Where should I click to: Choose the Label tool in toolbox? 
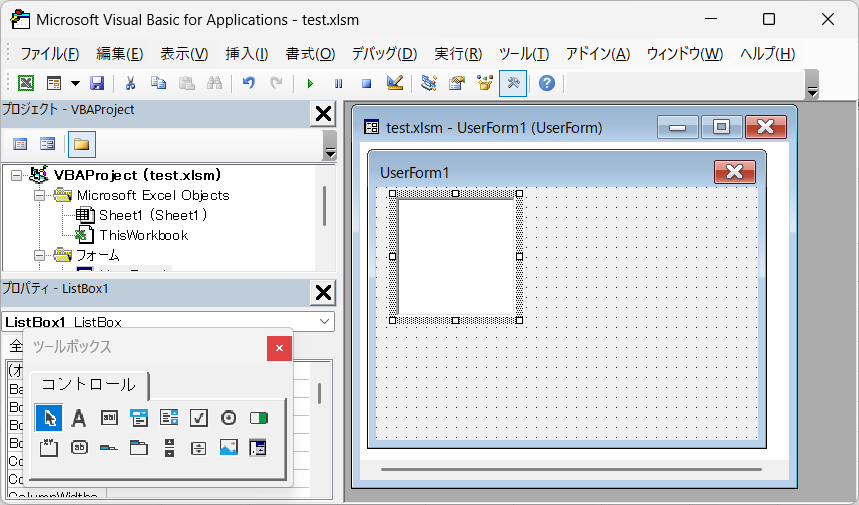[x=79, y=418]
